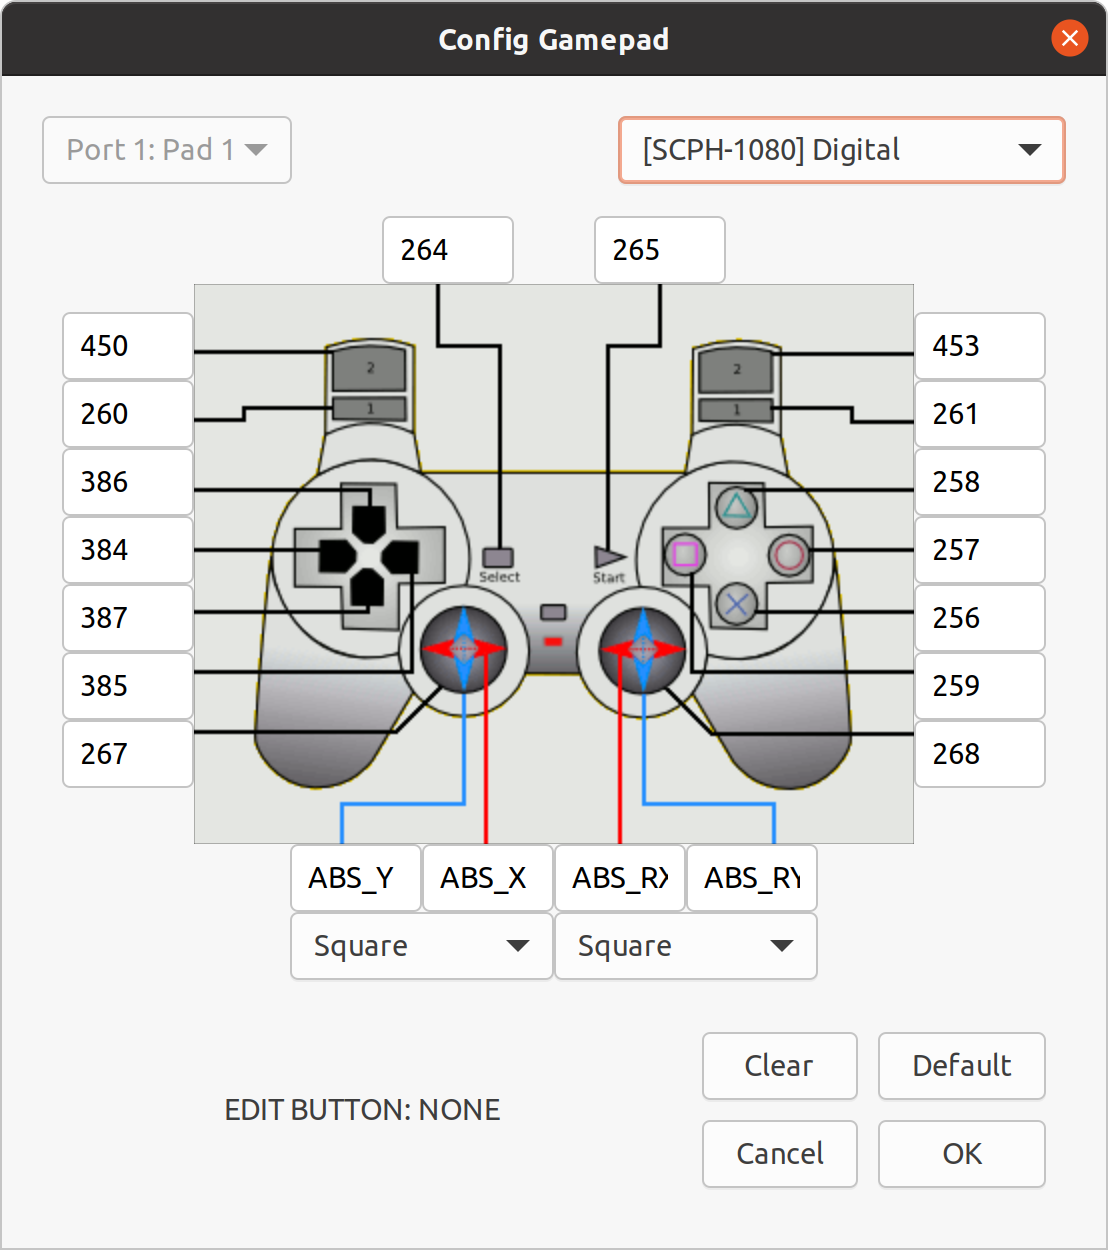This screenshot has height=1250, width=1108.
Task: Click the pink Square button icon on gamepad
Action: point(685,554)
